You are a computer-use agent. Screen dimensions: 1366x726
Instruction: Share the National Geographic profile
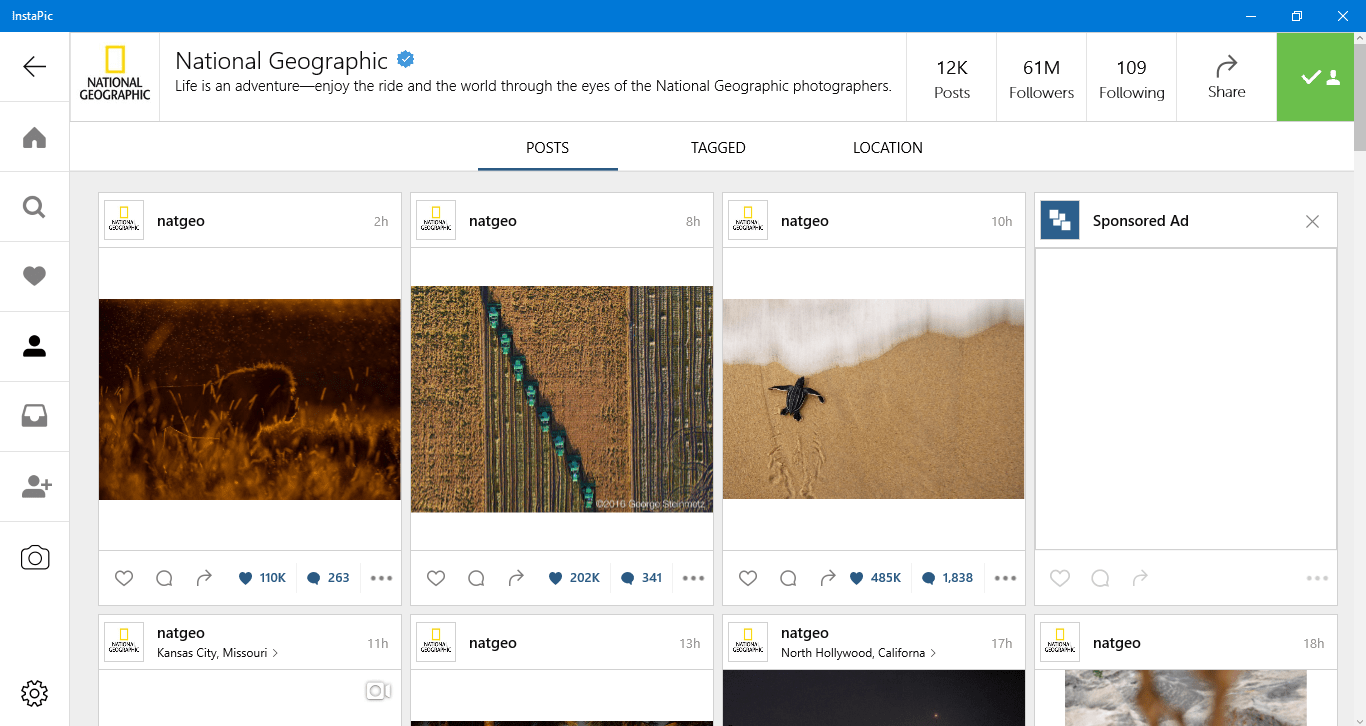[1226, 77]
